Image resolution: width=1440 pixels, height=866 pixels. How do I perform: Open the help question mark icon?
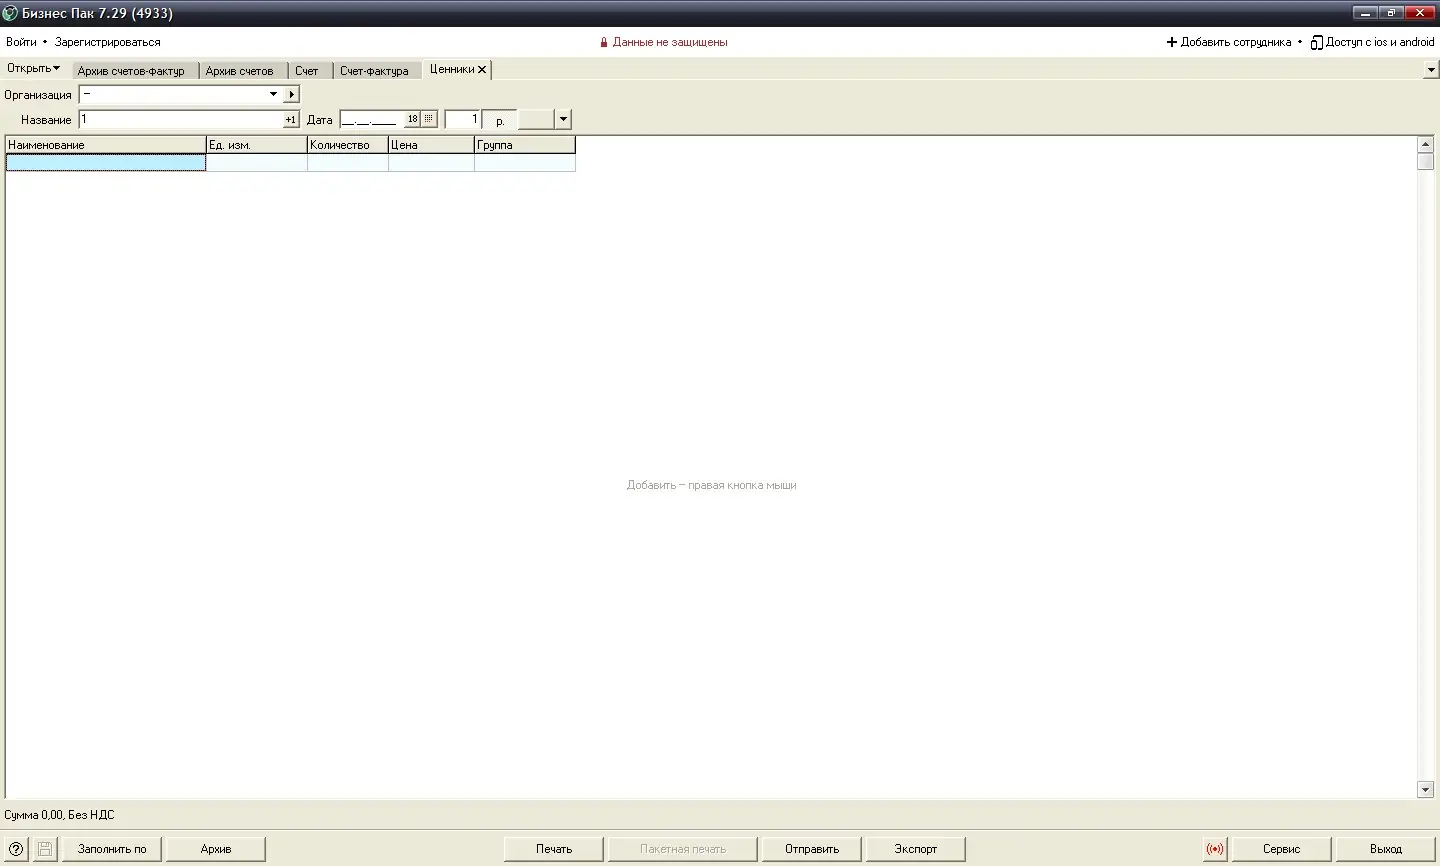click(16, 849)
